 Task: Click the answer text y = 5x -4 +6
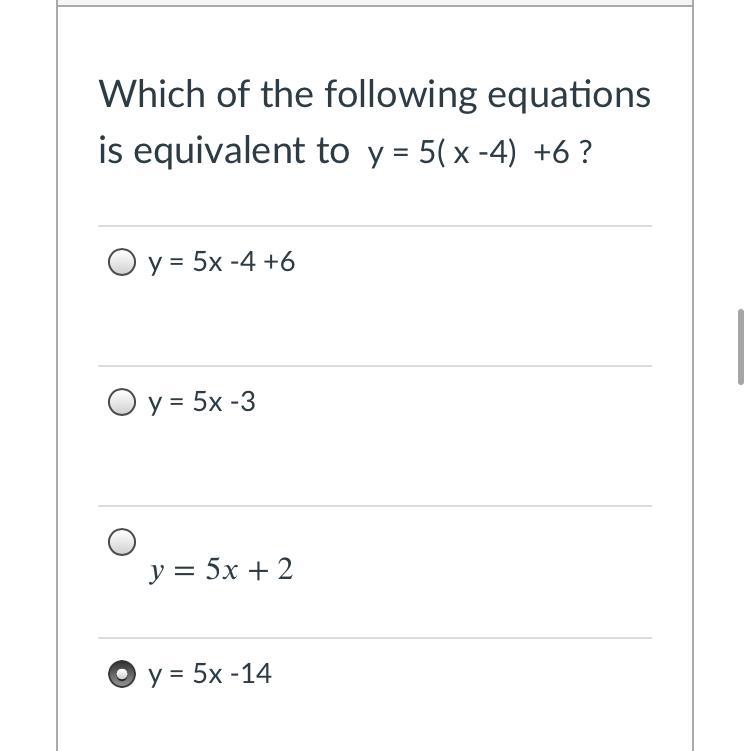pyautogui.click(x=222, y=263)
